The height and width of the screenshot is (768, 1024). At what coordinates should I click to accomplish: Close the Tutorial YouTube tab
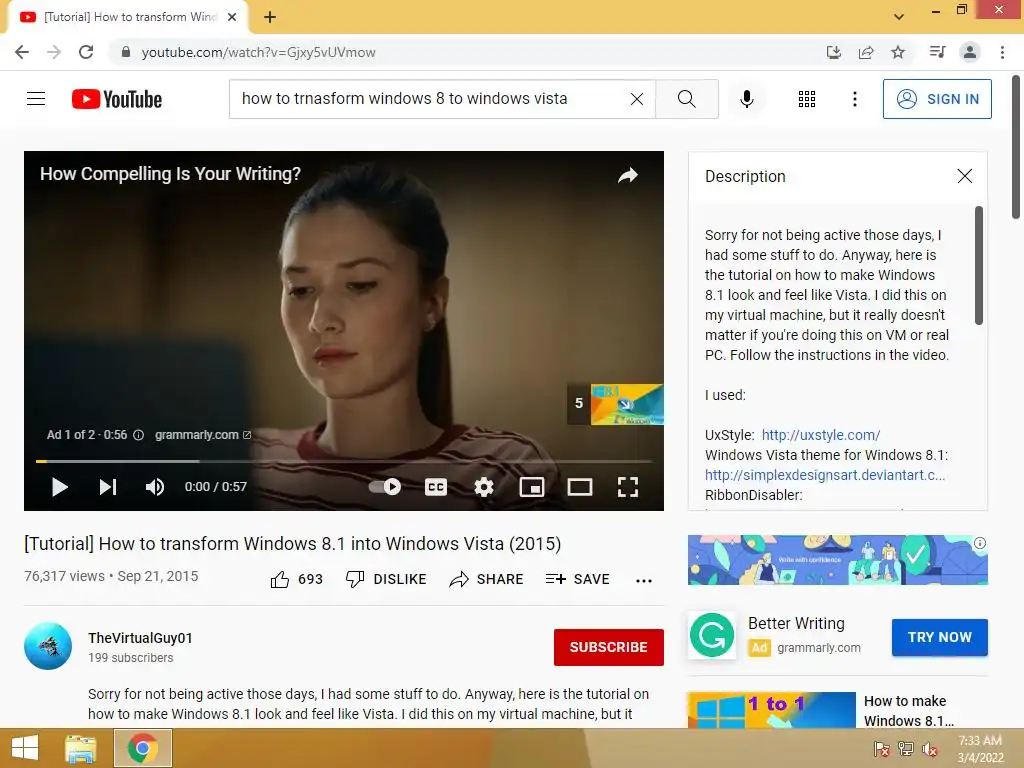coord(232,17)
